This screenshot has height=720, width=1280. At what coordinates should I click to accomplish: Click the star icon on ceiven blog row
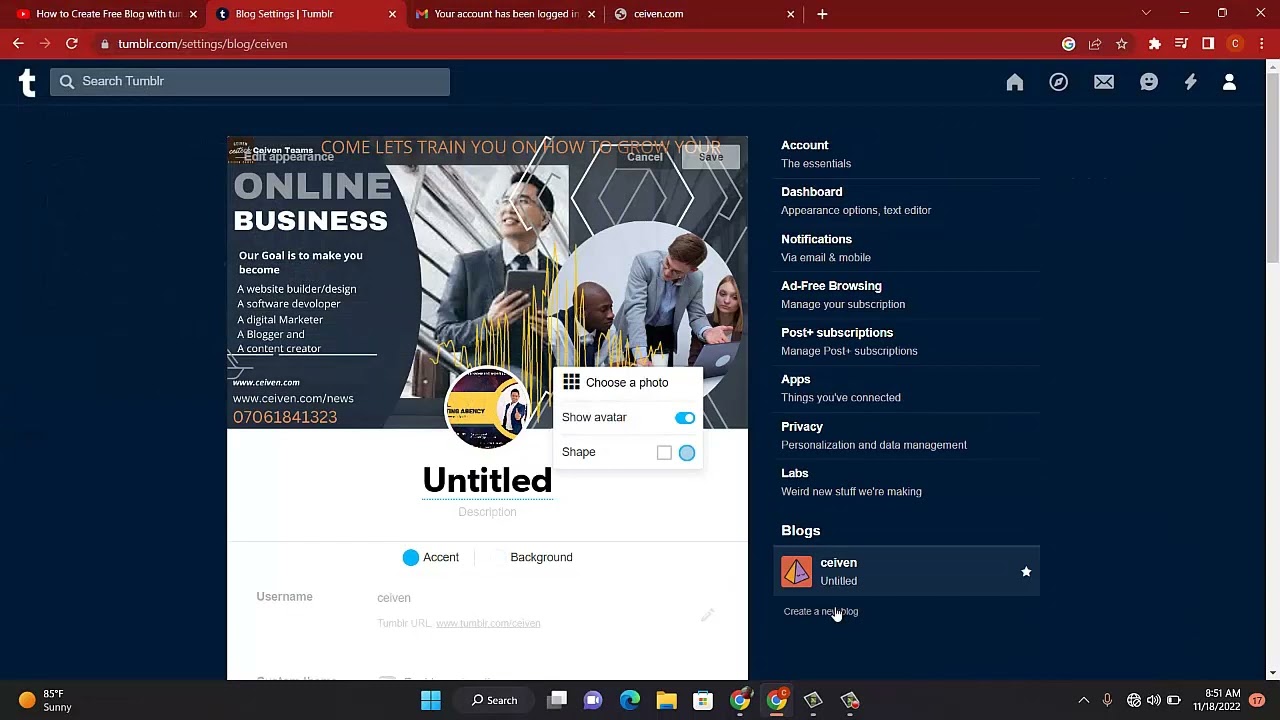(x=1026, y=572)
